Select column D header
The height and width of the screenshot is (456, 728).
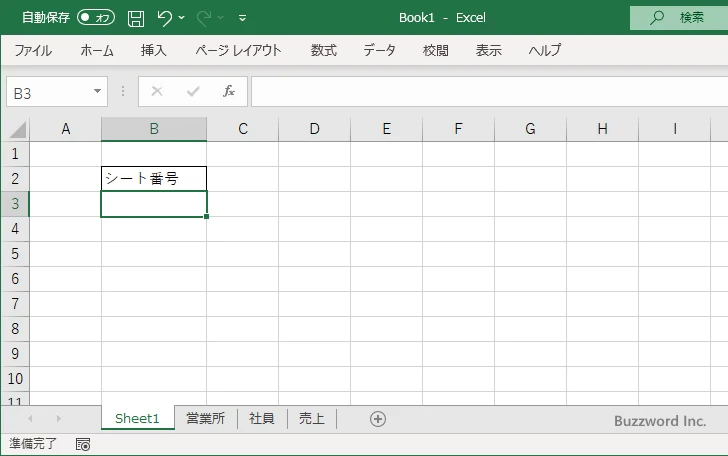(315, 129)
